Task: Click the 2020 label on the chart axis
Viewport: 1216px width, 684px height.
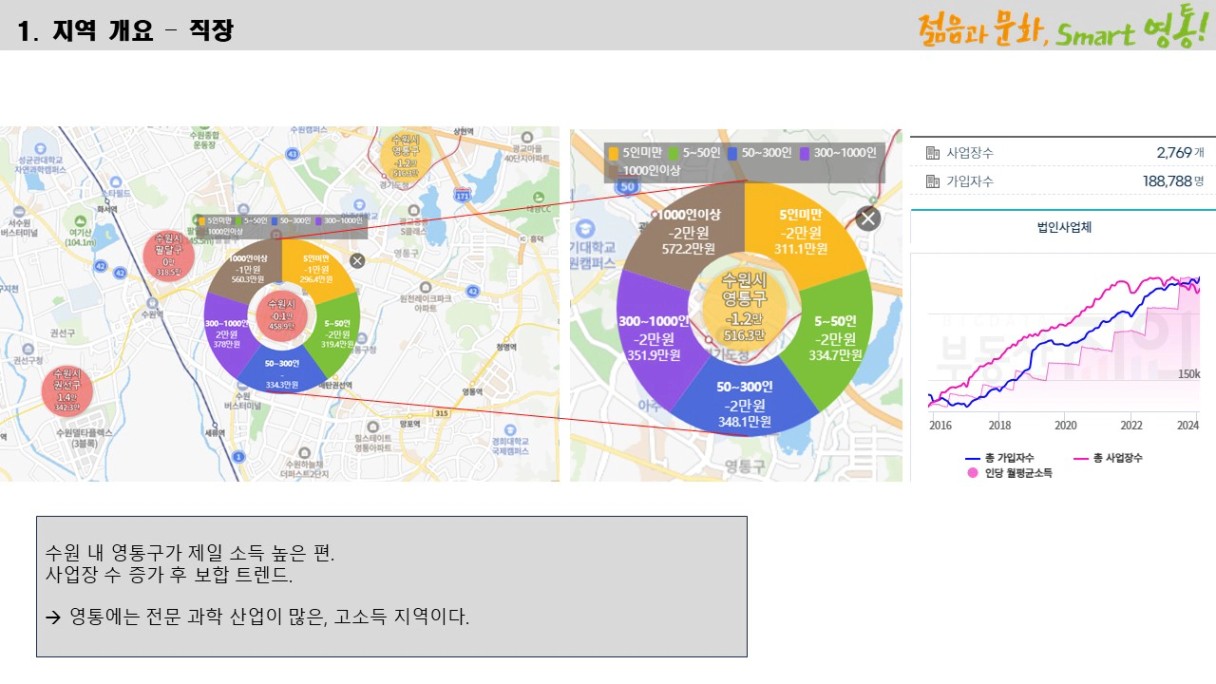Action: point(1065,425)
